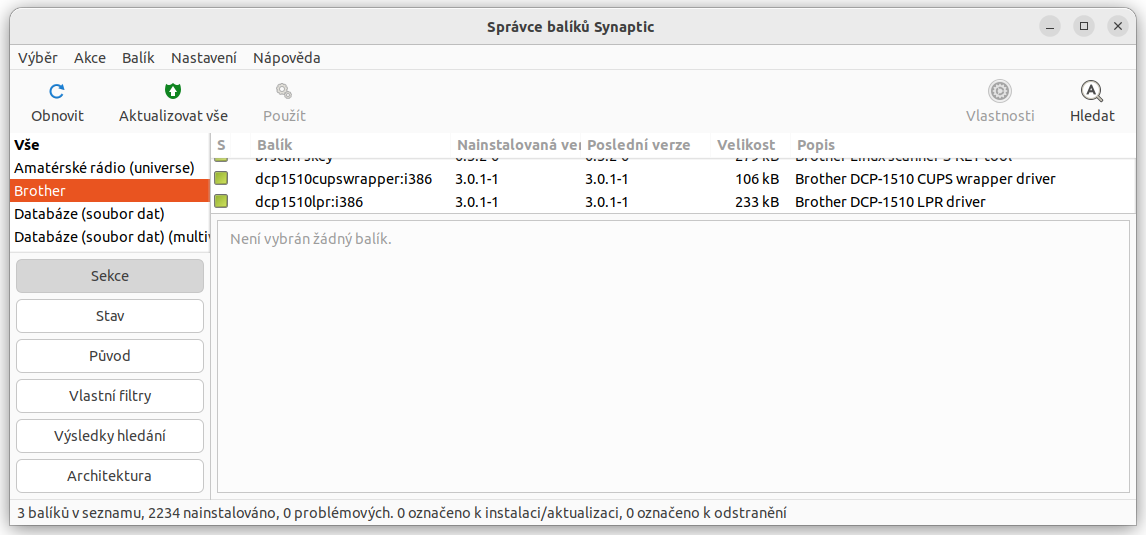The height and width of the screenshot is (535, 1146).
Task: Select Amatérské rádio (universe) section
Action: point(103,167)
